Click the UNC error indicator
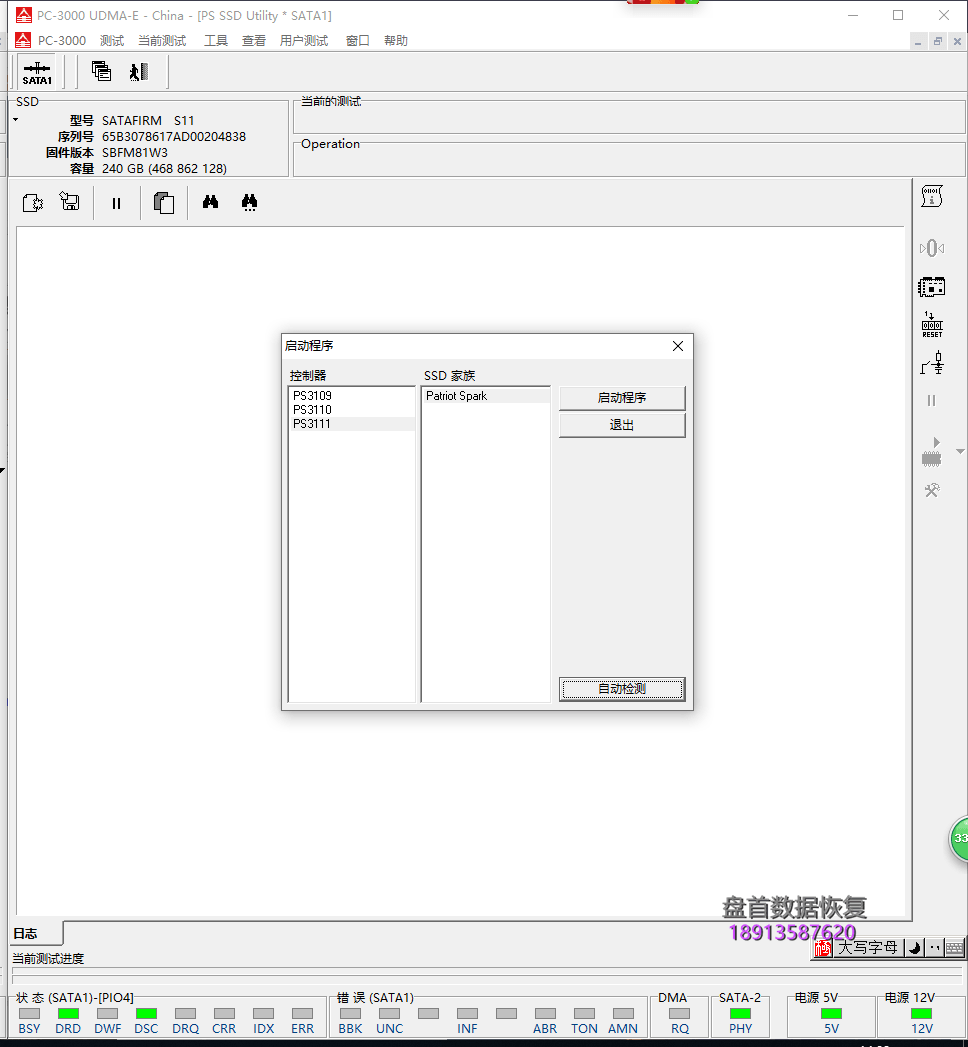The height and width of the screenshot is (1047, 968). coord(389,1014)
